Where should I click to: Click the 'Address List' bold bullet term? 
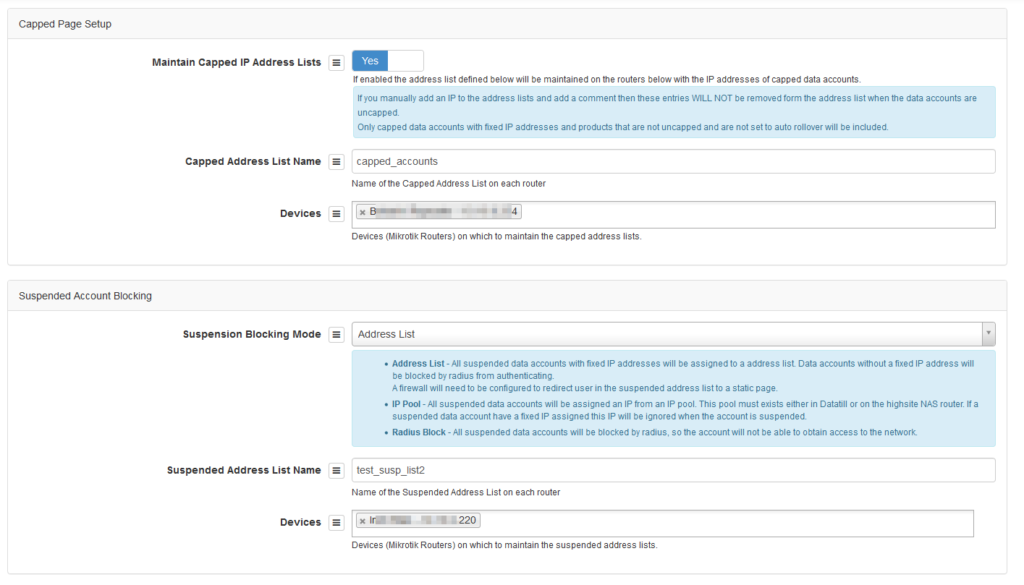click(418, 364)
